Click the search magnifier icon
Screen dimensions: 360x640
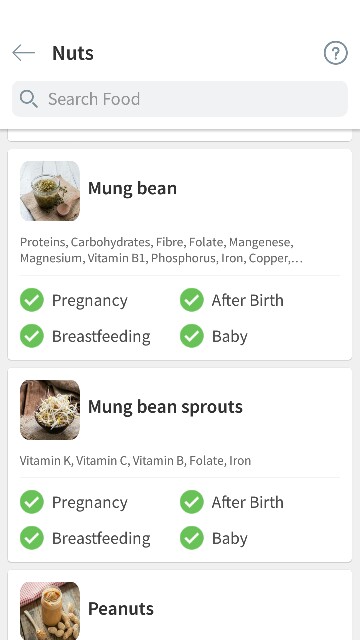tap(29, 99)
